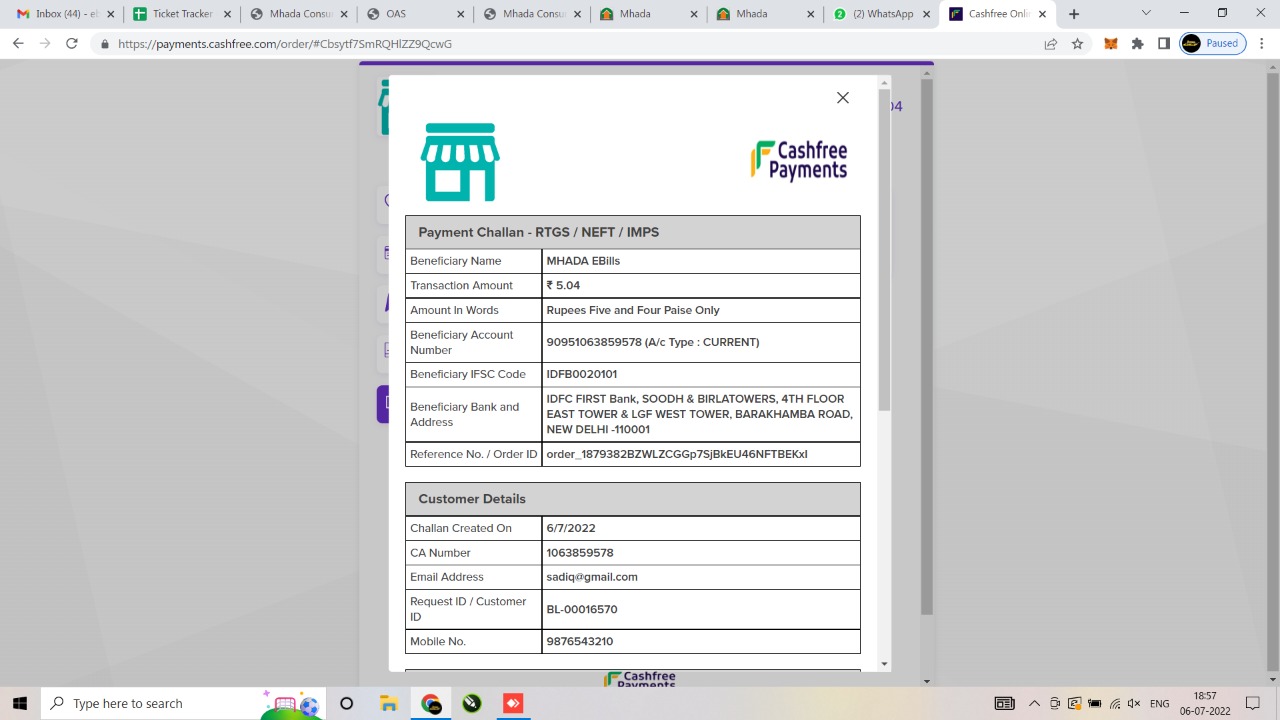Click the Customer Details section header

point(633,499)
